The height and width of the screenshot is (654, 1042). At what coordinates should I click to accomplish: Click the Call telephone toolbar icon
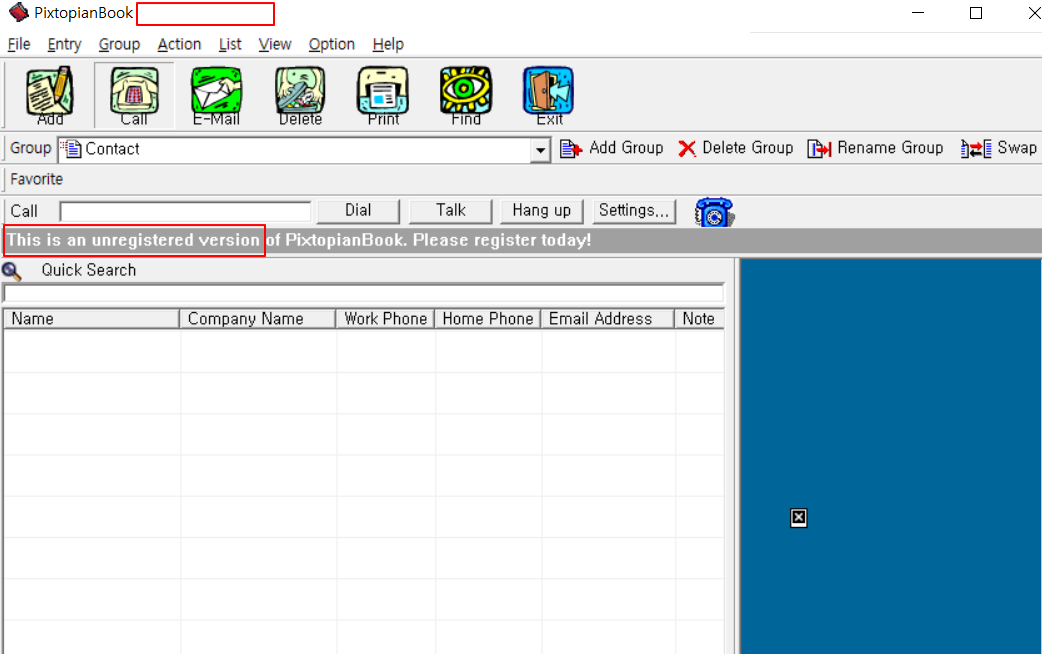tap(134, 95)
